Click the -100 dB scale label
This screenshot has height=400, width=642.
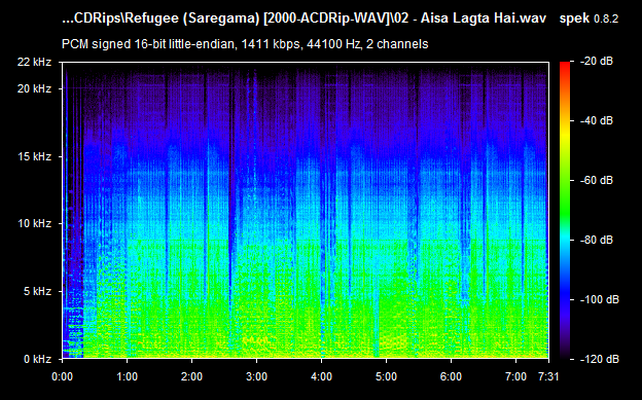point(599,300)
